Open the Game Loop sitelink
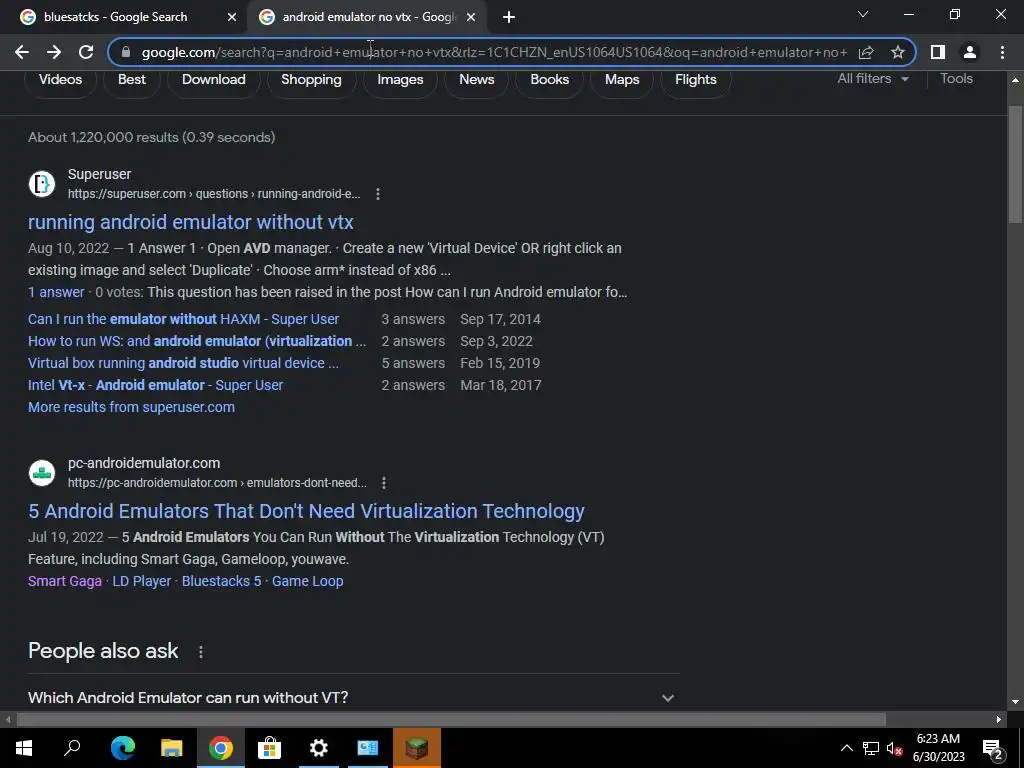The width and height of the screenshot is (1024, 768). (x=308, y=581)
